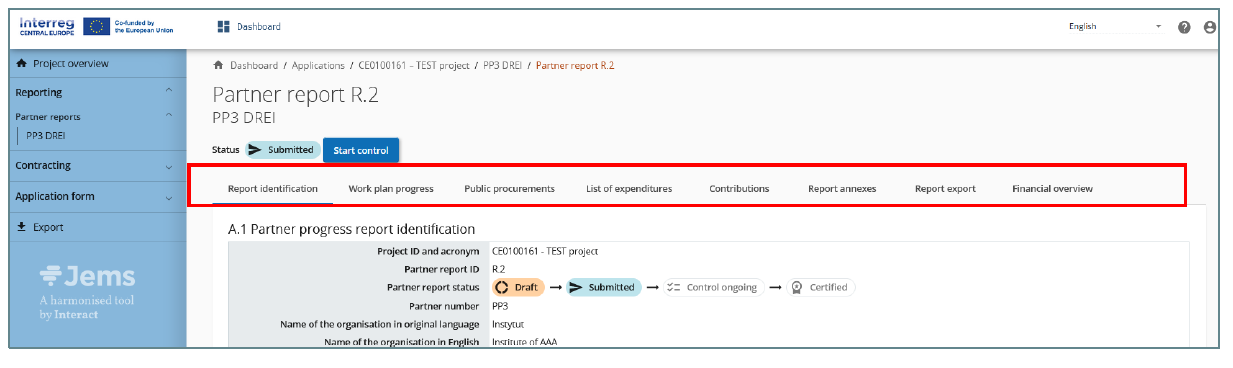
Task: Click the Submitted chip in report status row
Action: 604,287
